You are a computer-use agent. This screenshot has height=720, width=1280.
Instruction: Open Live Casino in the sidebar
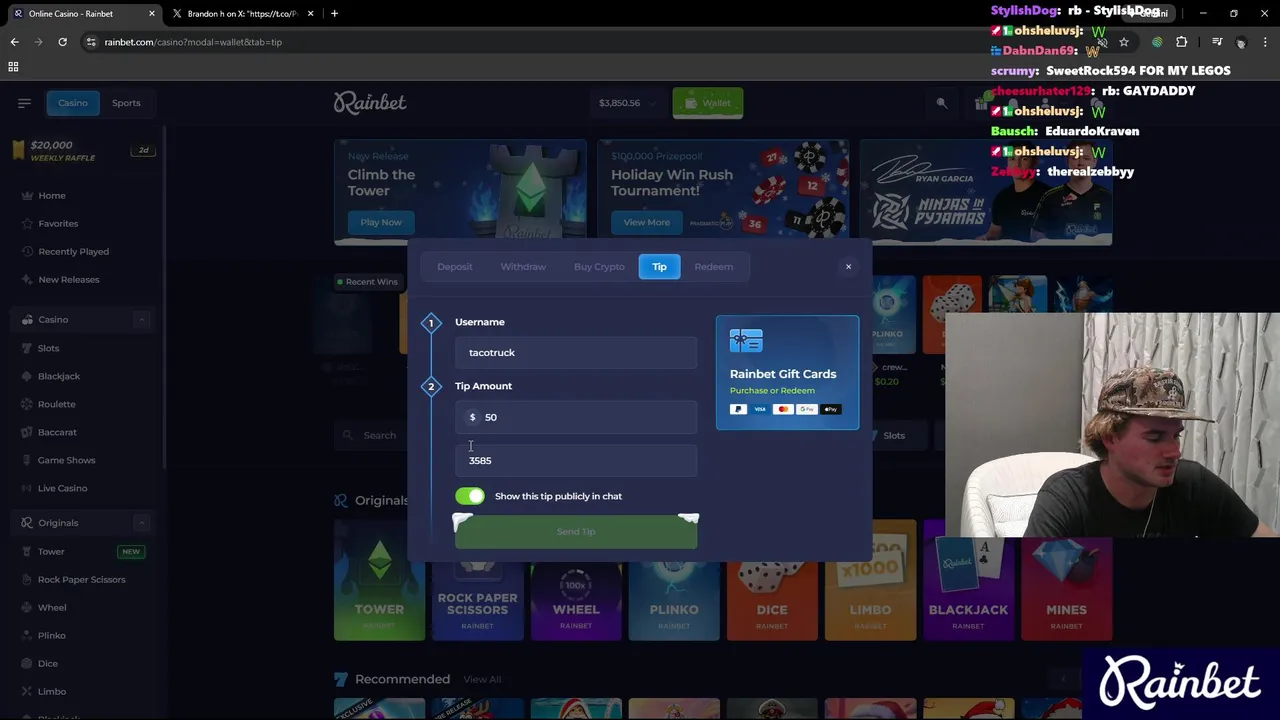(x=62, y=488)
